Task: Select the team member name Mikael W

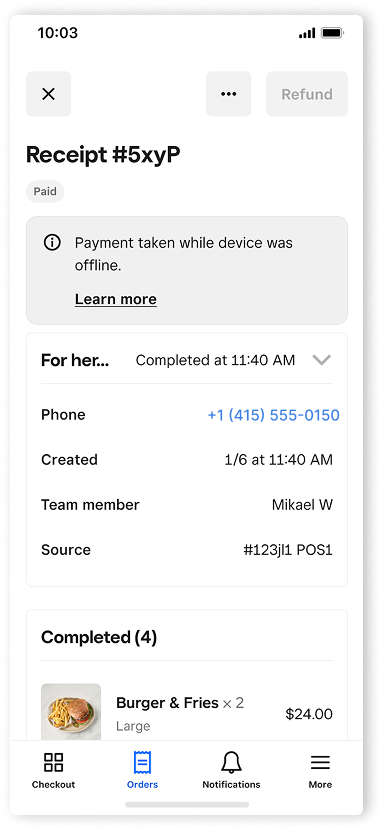Action: coord(302,505)
